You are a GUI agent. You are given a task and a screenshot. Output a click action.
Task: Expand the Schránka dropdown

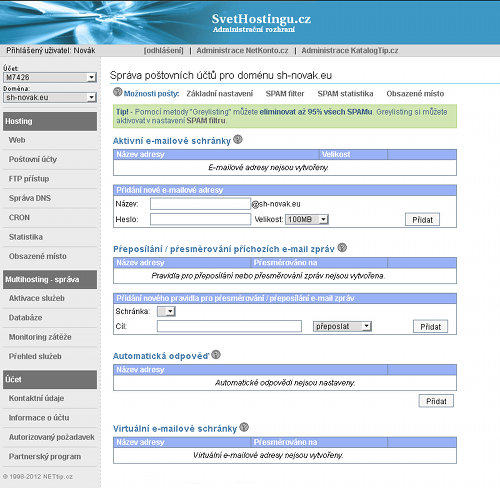166,311
